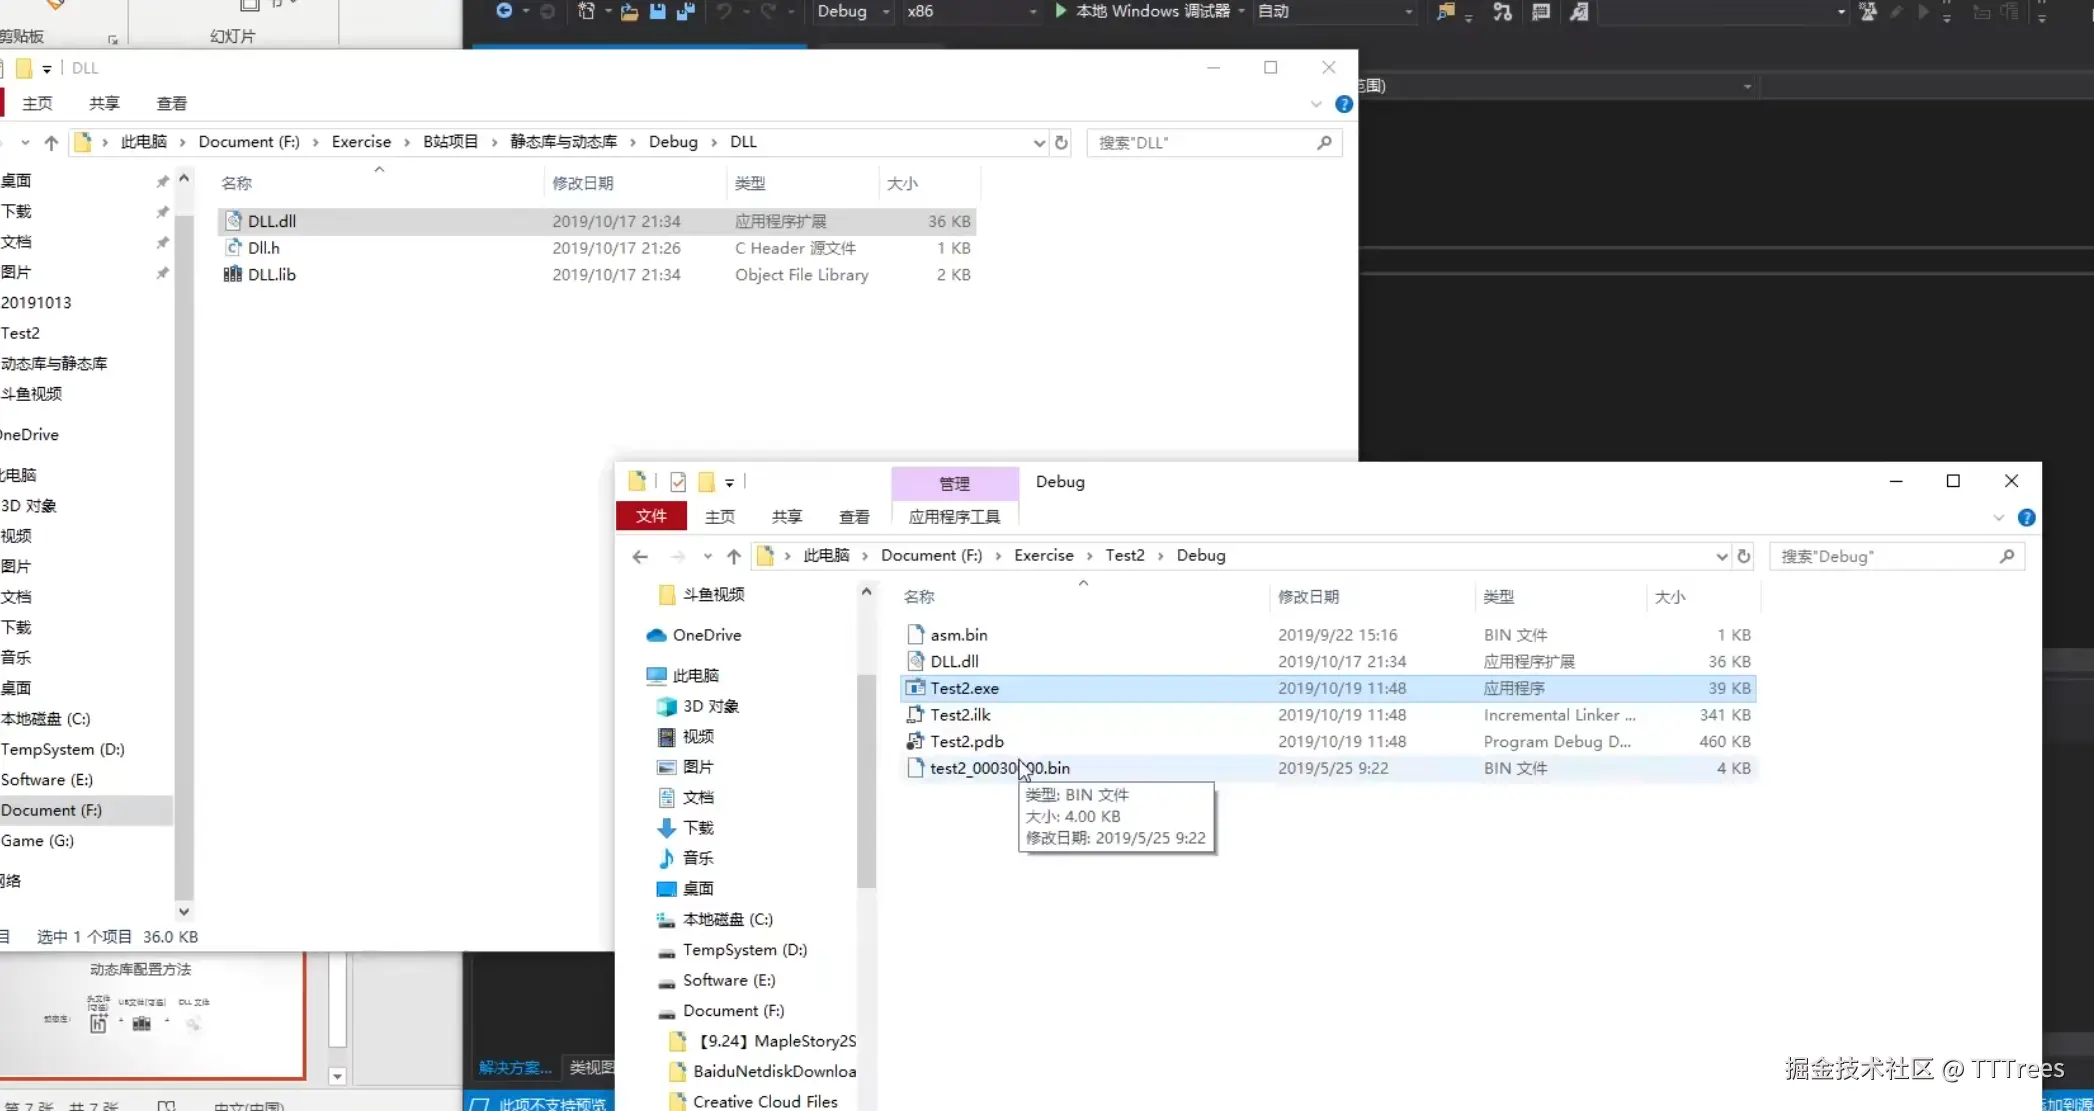The image size is (2094, 1111).
Task: Open the 文件 tab in Debug window
Action: point(651,516)
